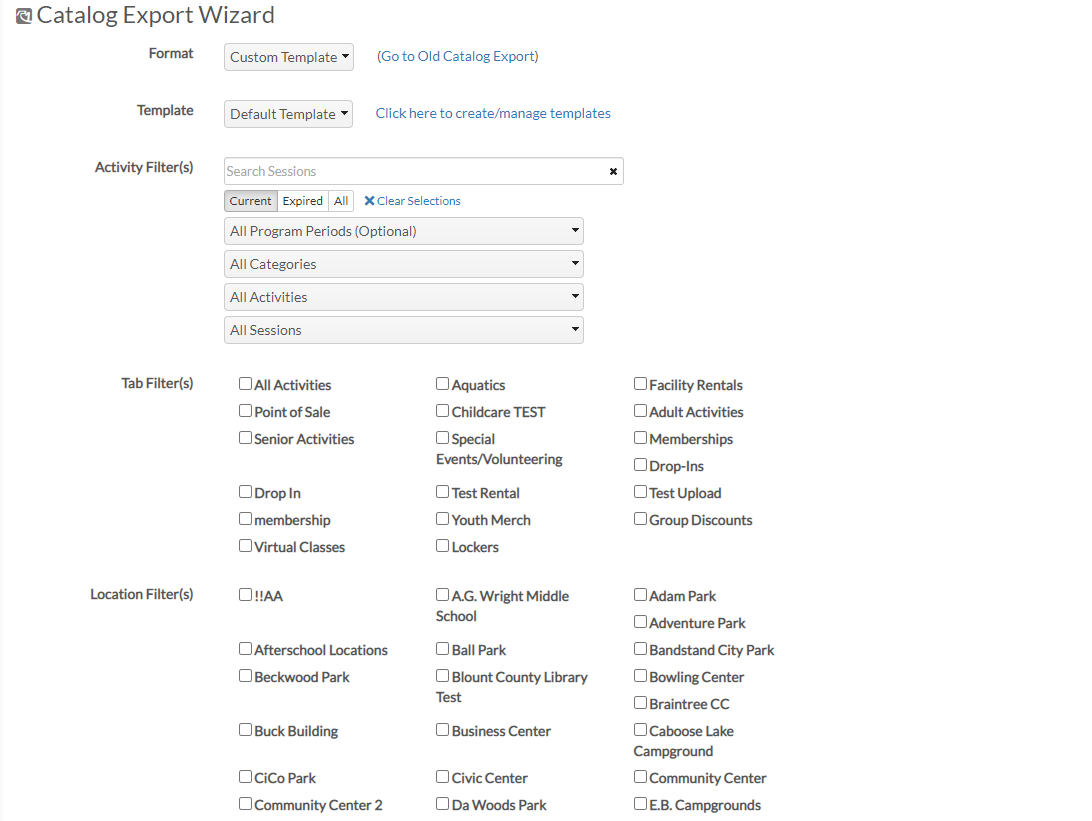Check the Adam Park location checkbox
This screenshot has height=821, width=1092.
click(640, 595)
